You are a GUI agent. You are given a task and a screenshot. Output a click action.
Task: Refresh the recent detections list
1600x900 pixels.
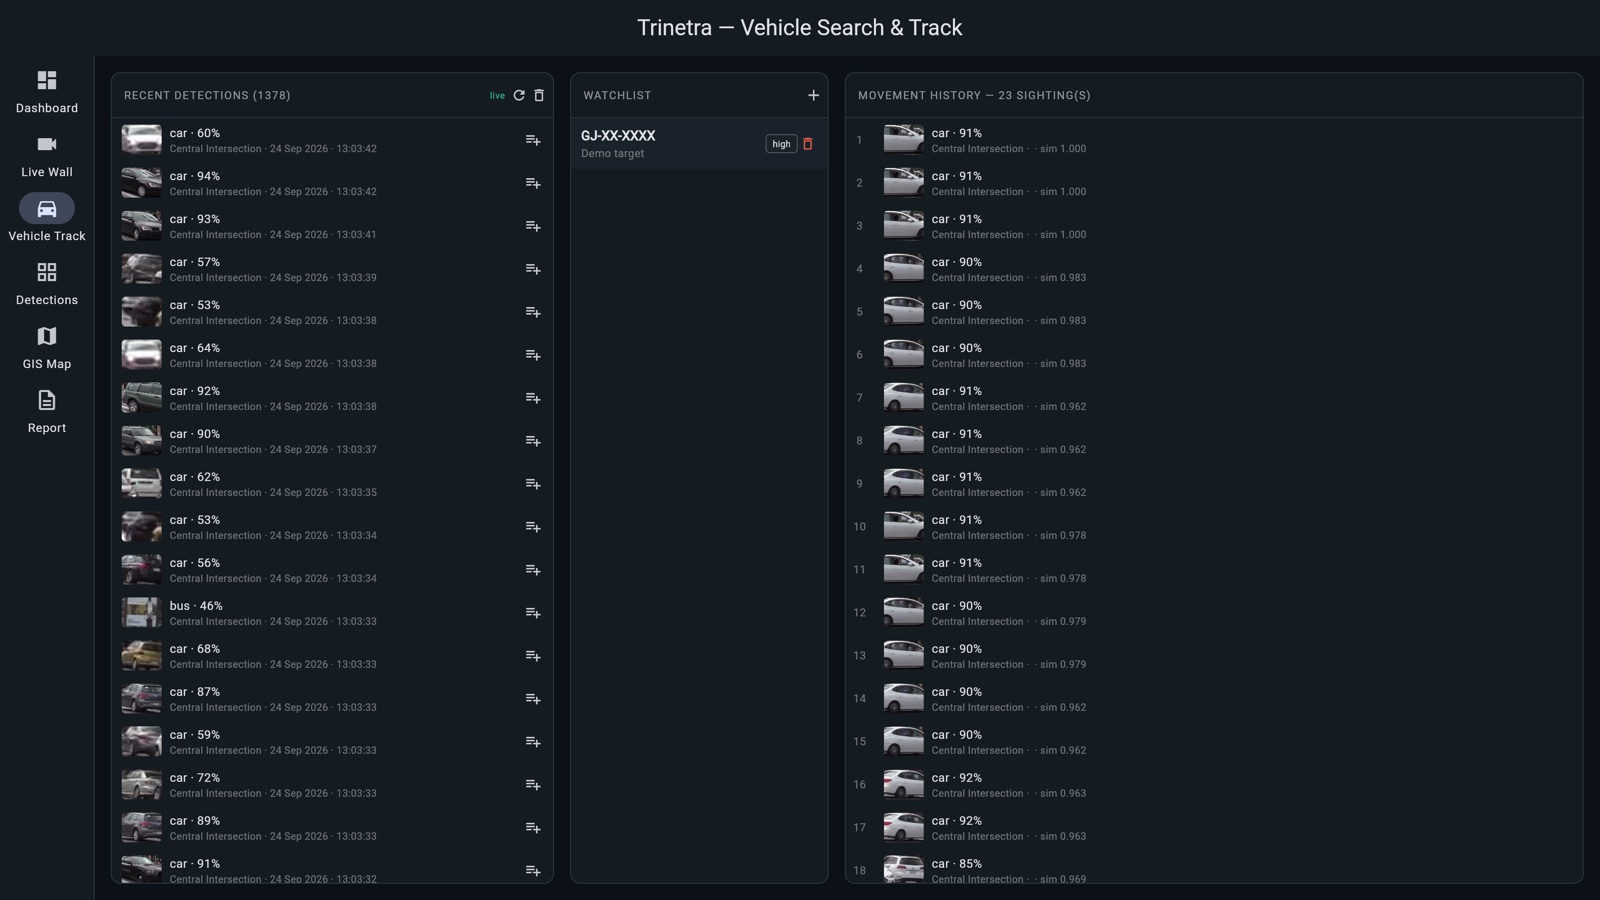(x=519, y=95)
